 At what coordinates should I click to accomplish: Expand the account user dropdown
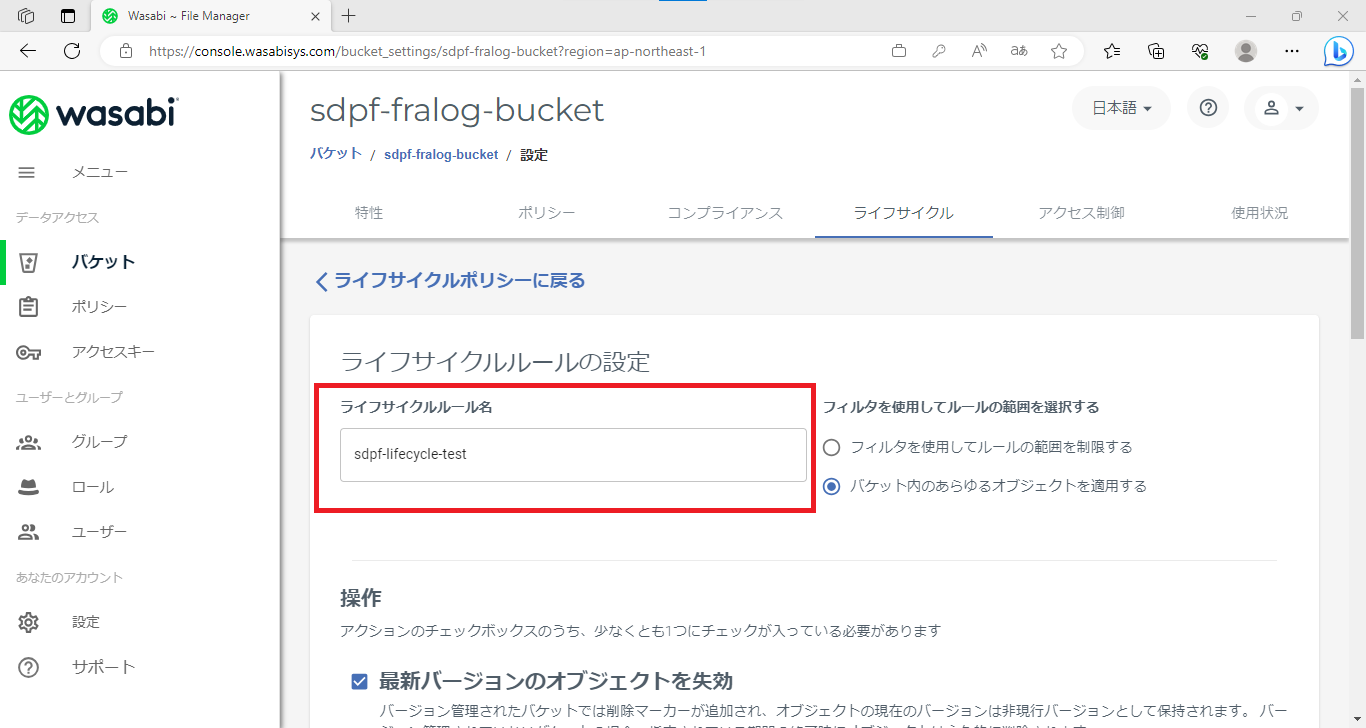click(x=1281, y=108)
